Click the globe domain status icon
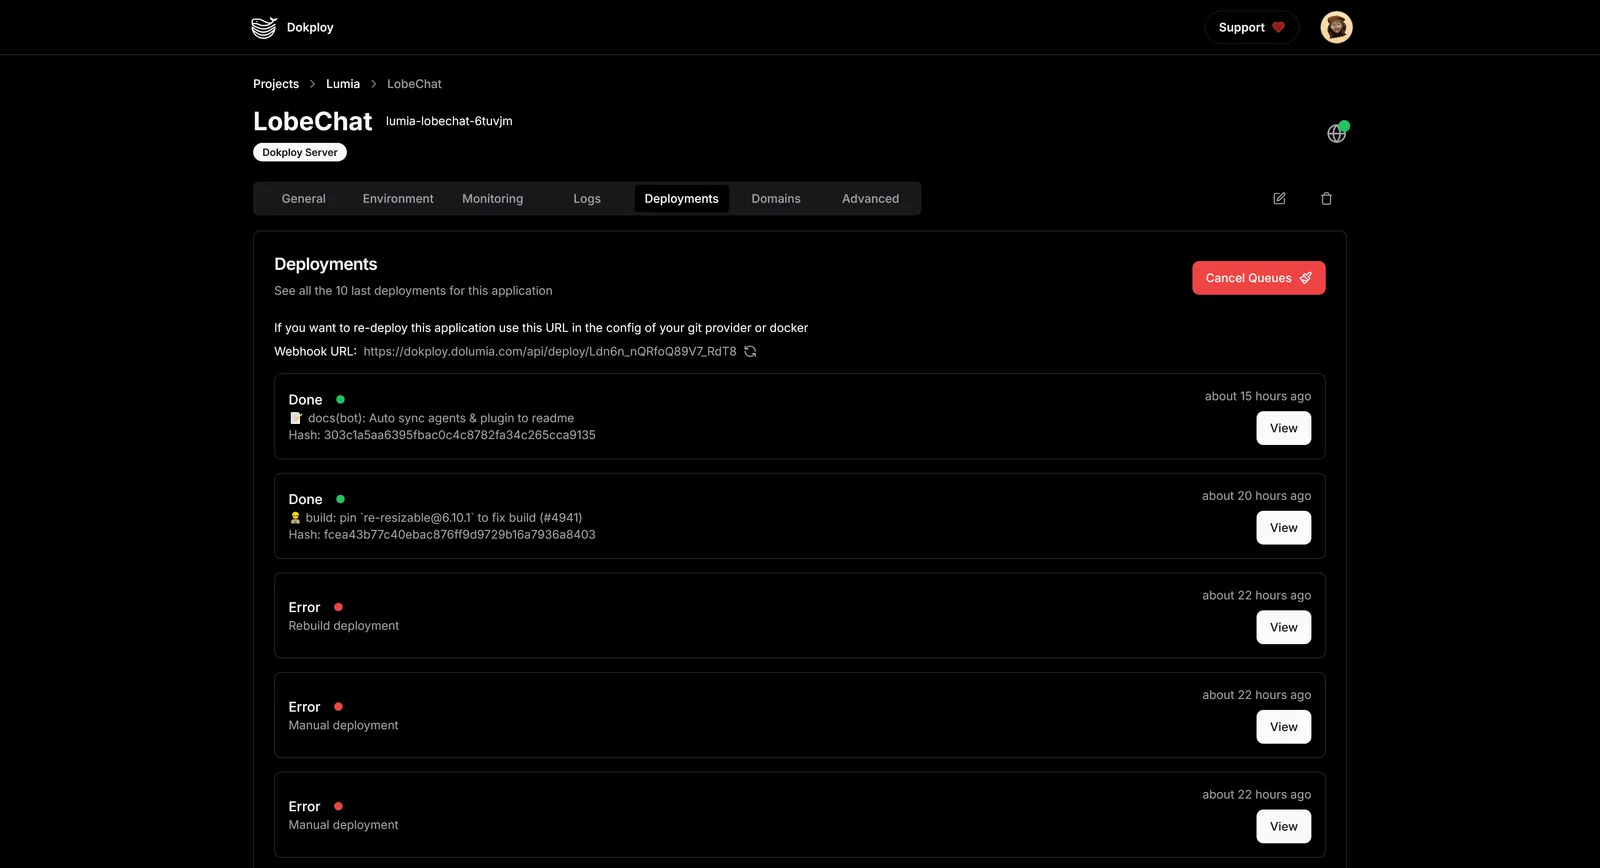Viewport: 1600px width, 868px height. coord(1336,133)
